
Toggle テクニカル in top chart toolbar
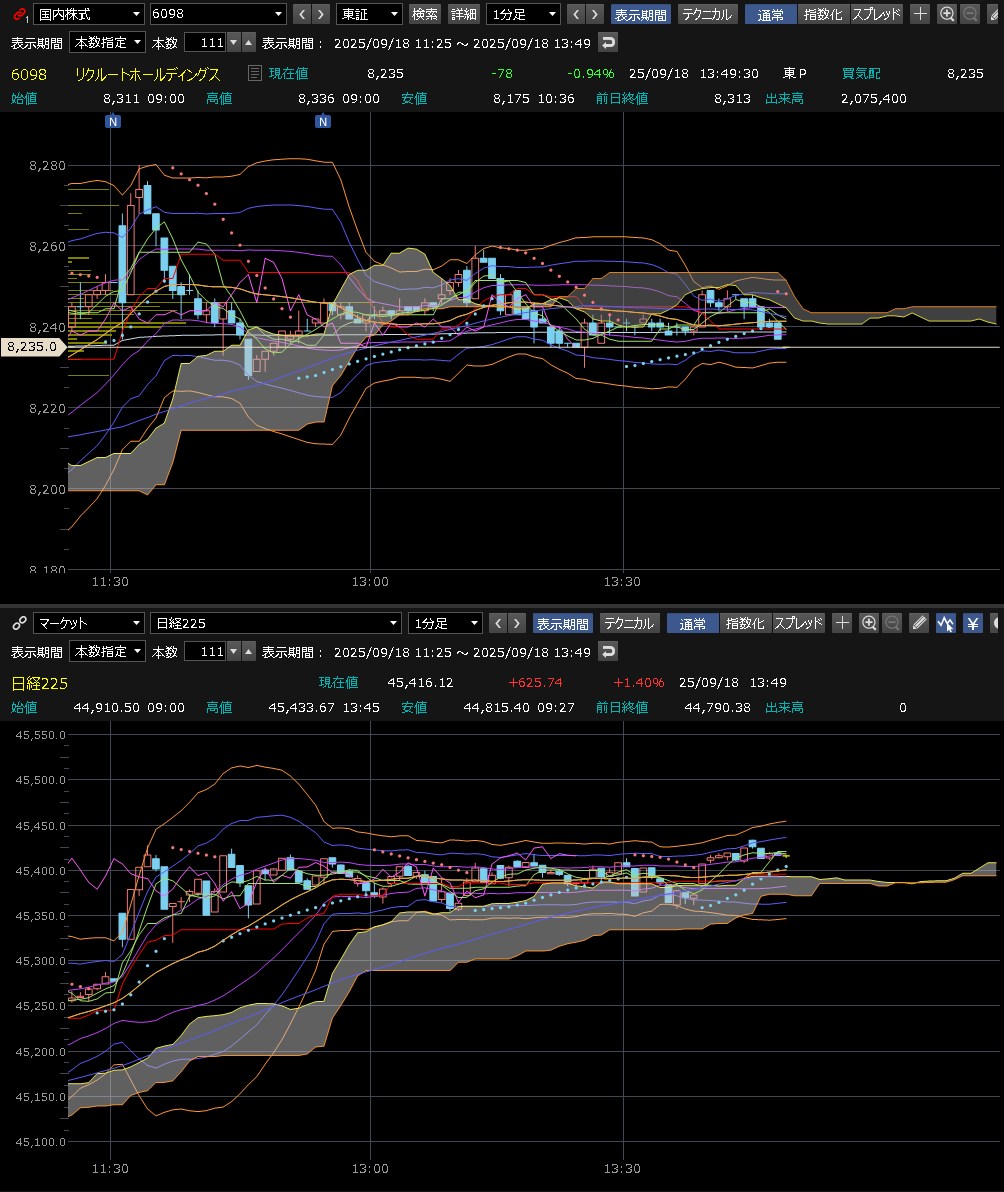(x=707, y=14)
